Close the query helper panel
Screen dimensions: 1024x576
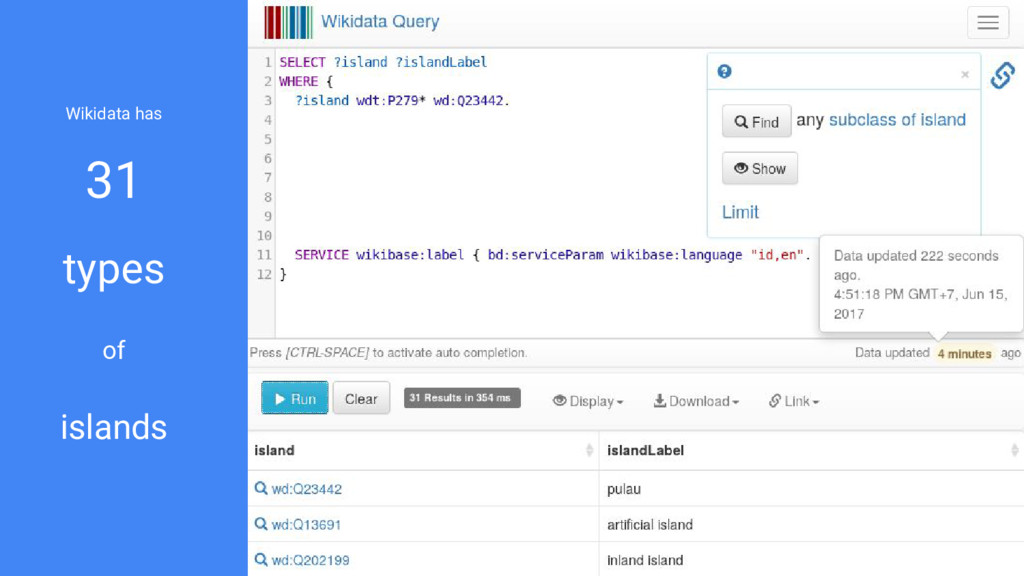tap(965, 74)
